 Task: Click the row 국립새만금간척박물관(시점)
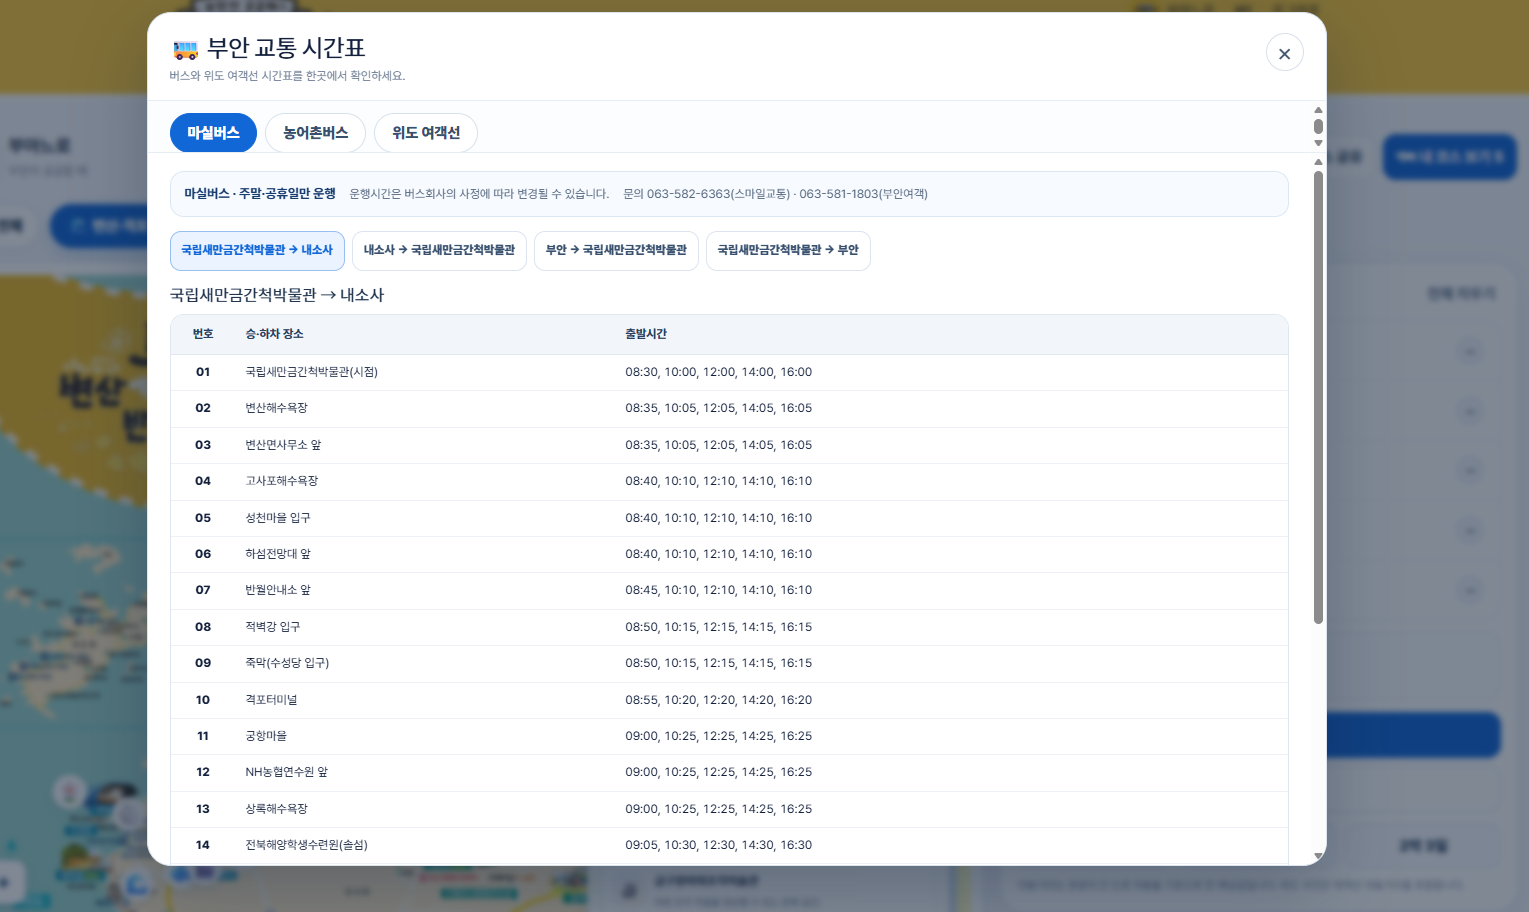(x=729, y=372)
